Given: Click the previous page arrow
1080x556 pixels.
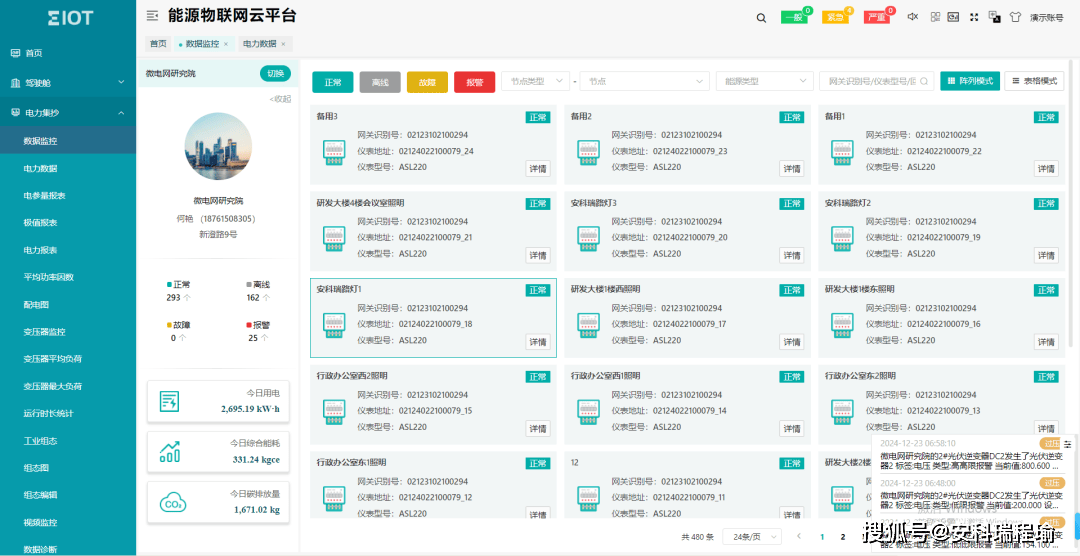Looking at the screenshot, I should (x=799, y=536).
